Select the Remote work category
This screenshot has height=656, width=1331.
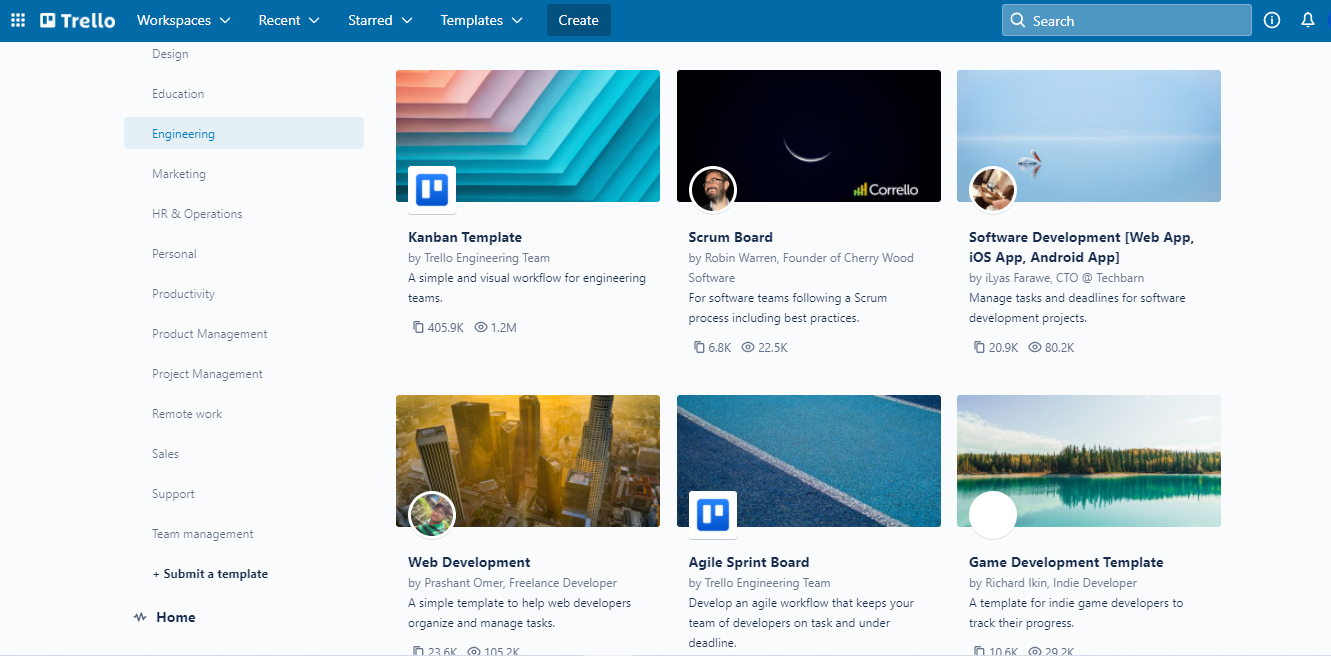tap(187, 414)
